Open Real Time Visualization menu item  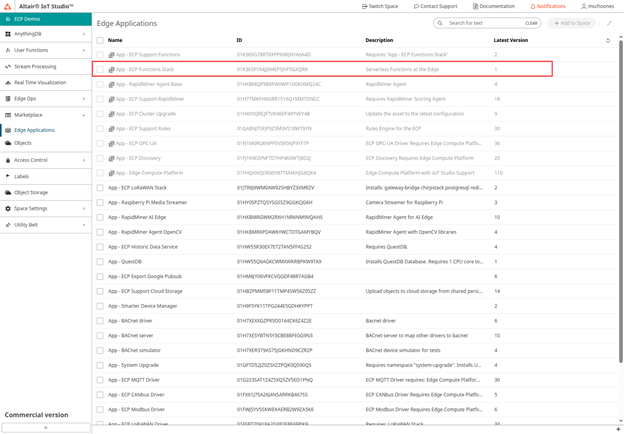(x=40, y=83)
